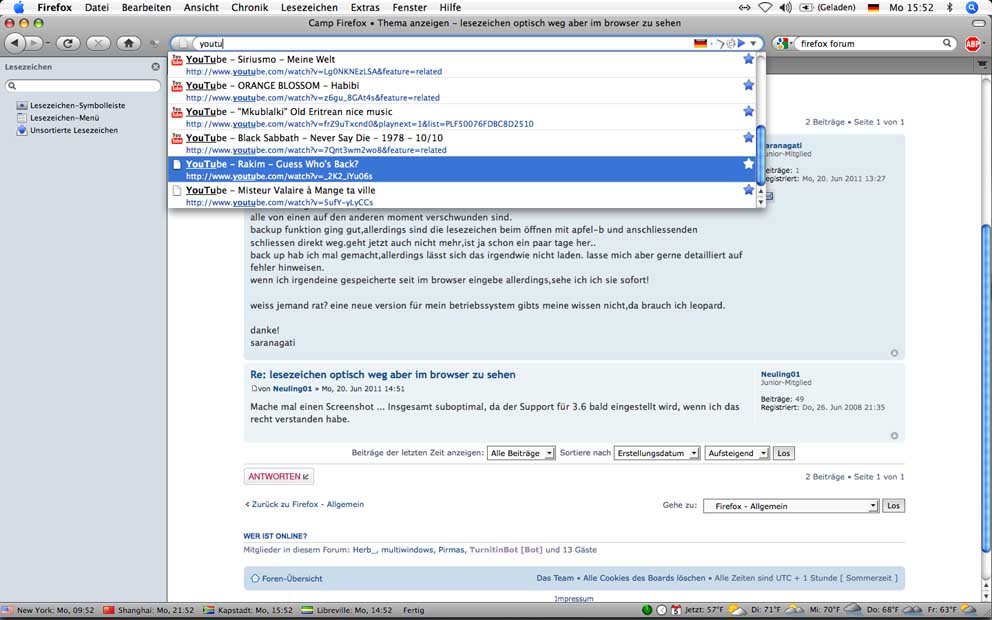
Task: Click the TurnitinBot [Bot] member link
Action: tap(506, 550)
